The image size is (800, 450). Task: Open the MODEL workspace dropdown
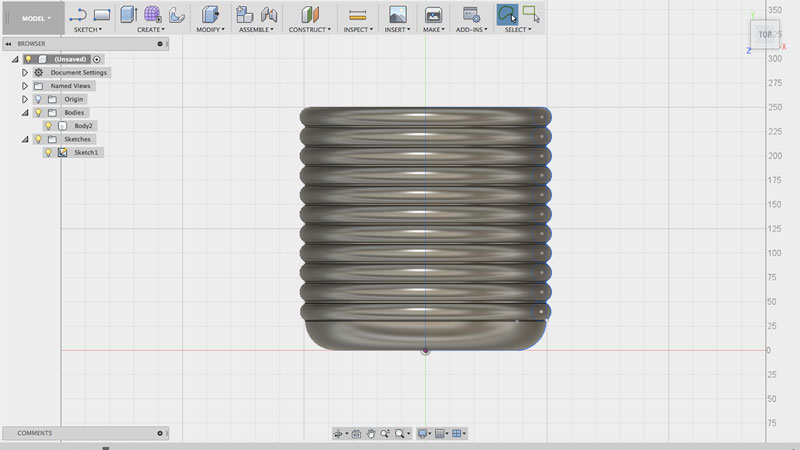click(37, 18)
